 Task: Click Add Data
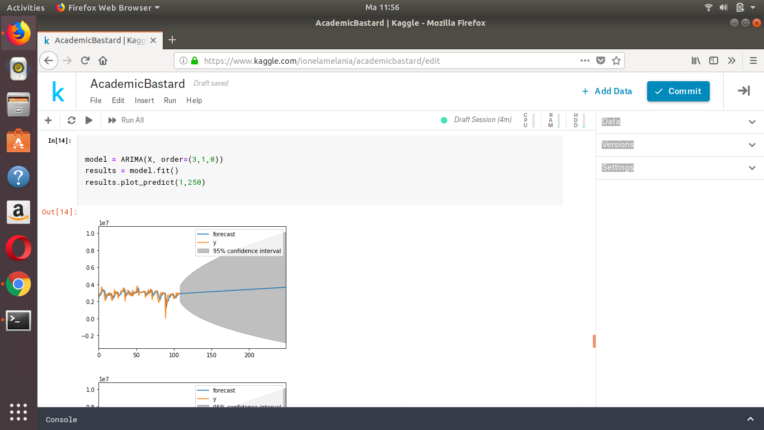[607, 91]
